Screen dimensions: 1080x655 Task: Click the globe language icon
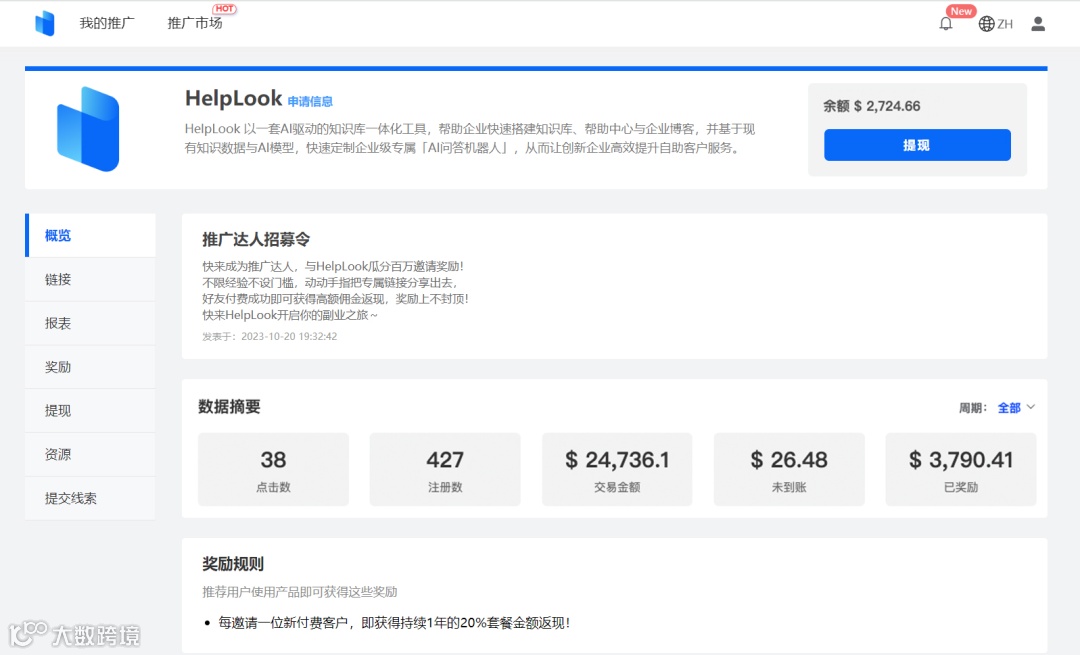[986, 23]
